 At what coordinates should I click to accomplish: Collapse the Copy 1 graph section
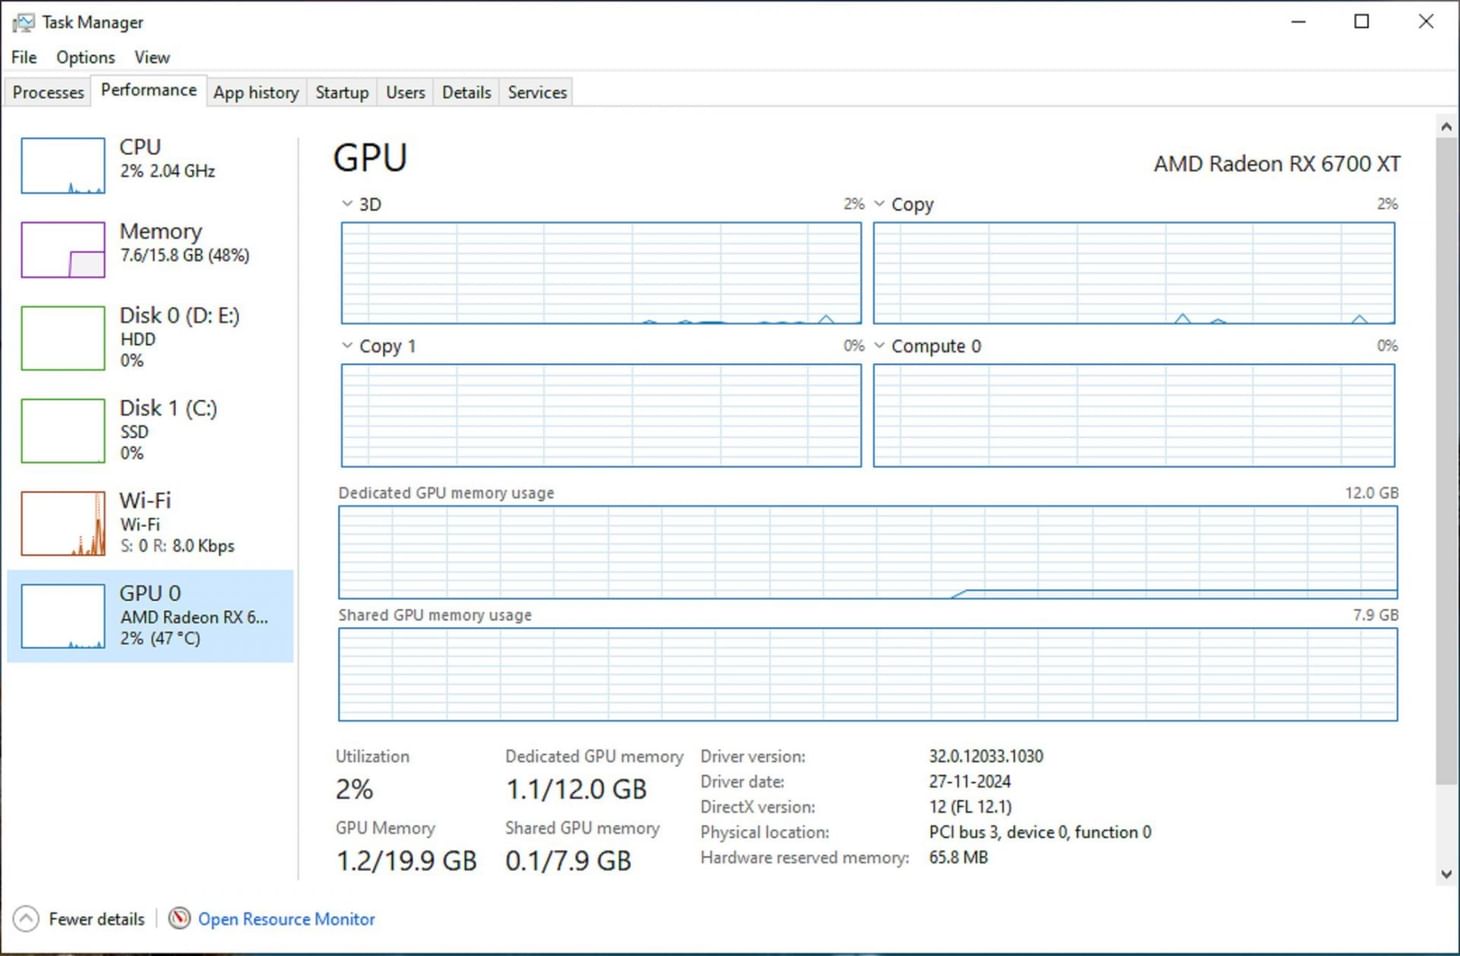[348, 345]
